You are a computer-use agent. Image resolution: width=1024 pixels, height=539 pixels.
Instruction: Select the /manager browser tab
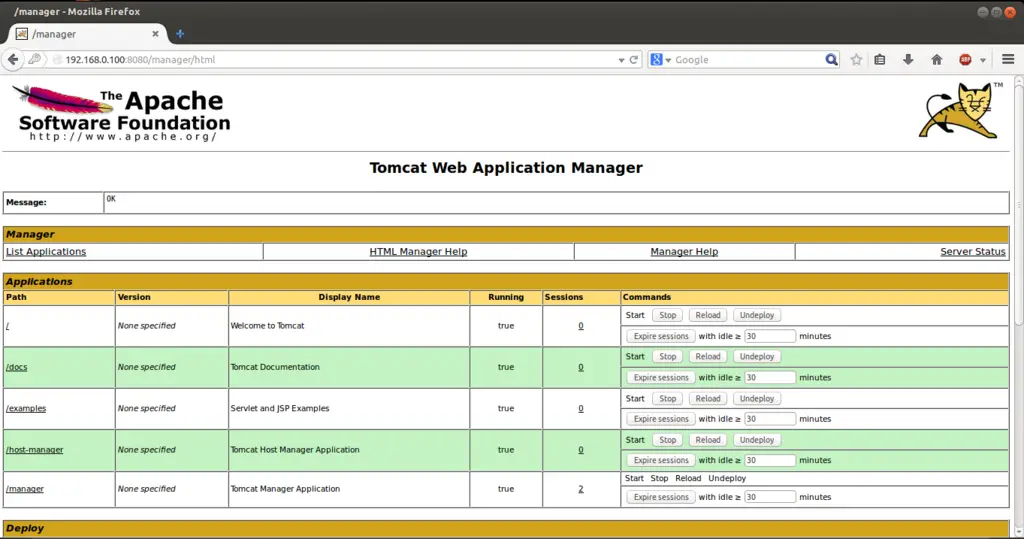point(88,34)
